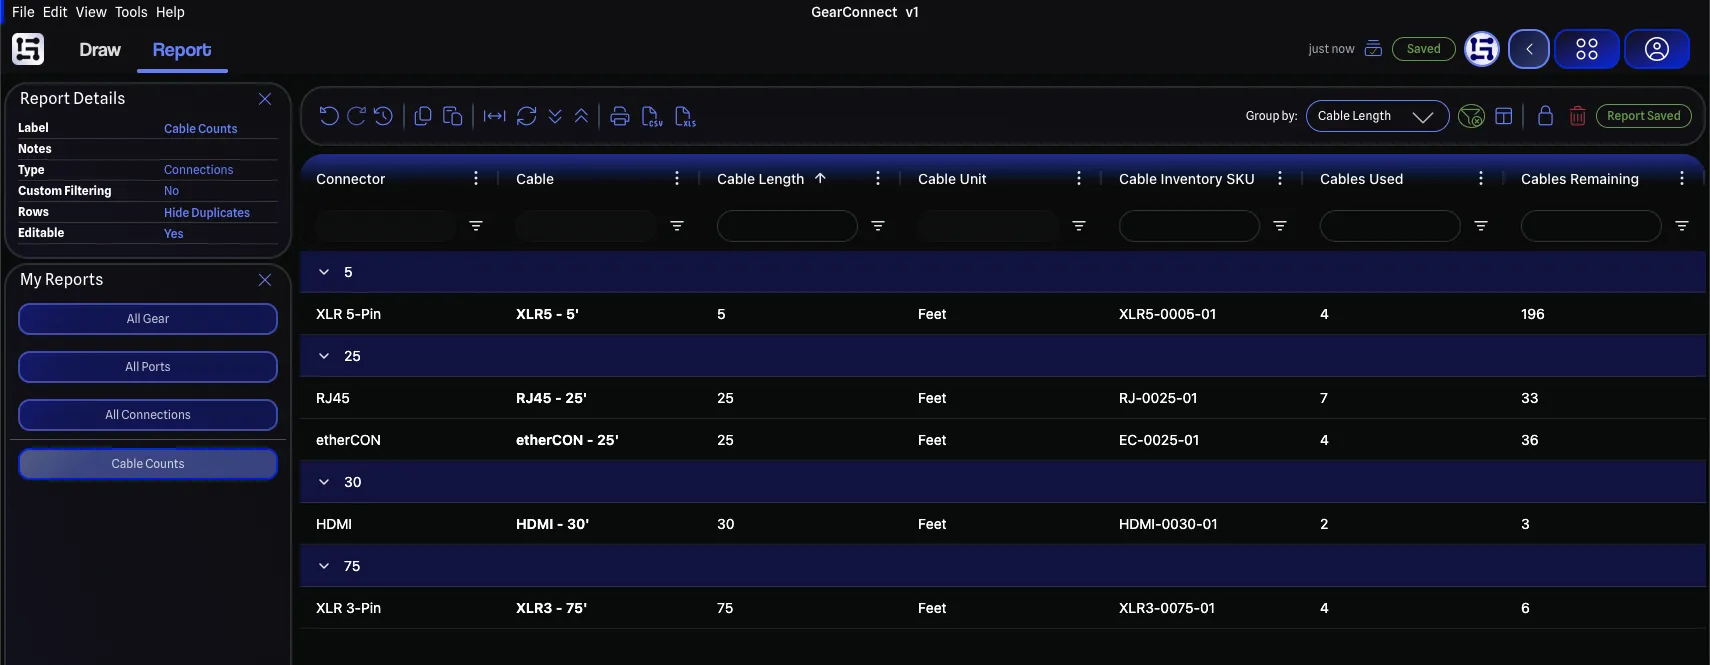Viewport: 1710px width, 665px height.
Task: Open the Cable column three-dot menu
Action: coord(677,178)
